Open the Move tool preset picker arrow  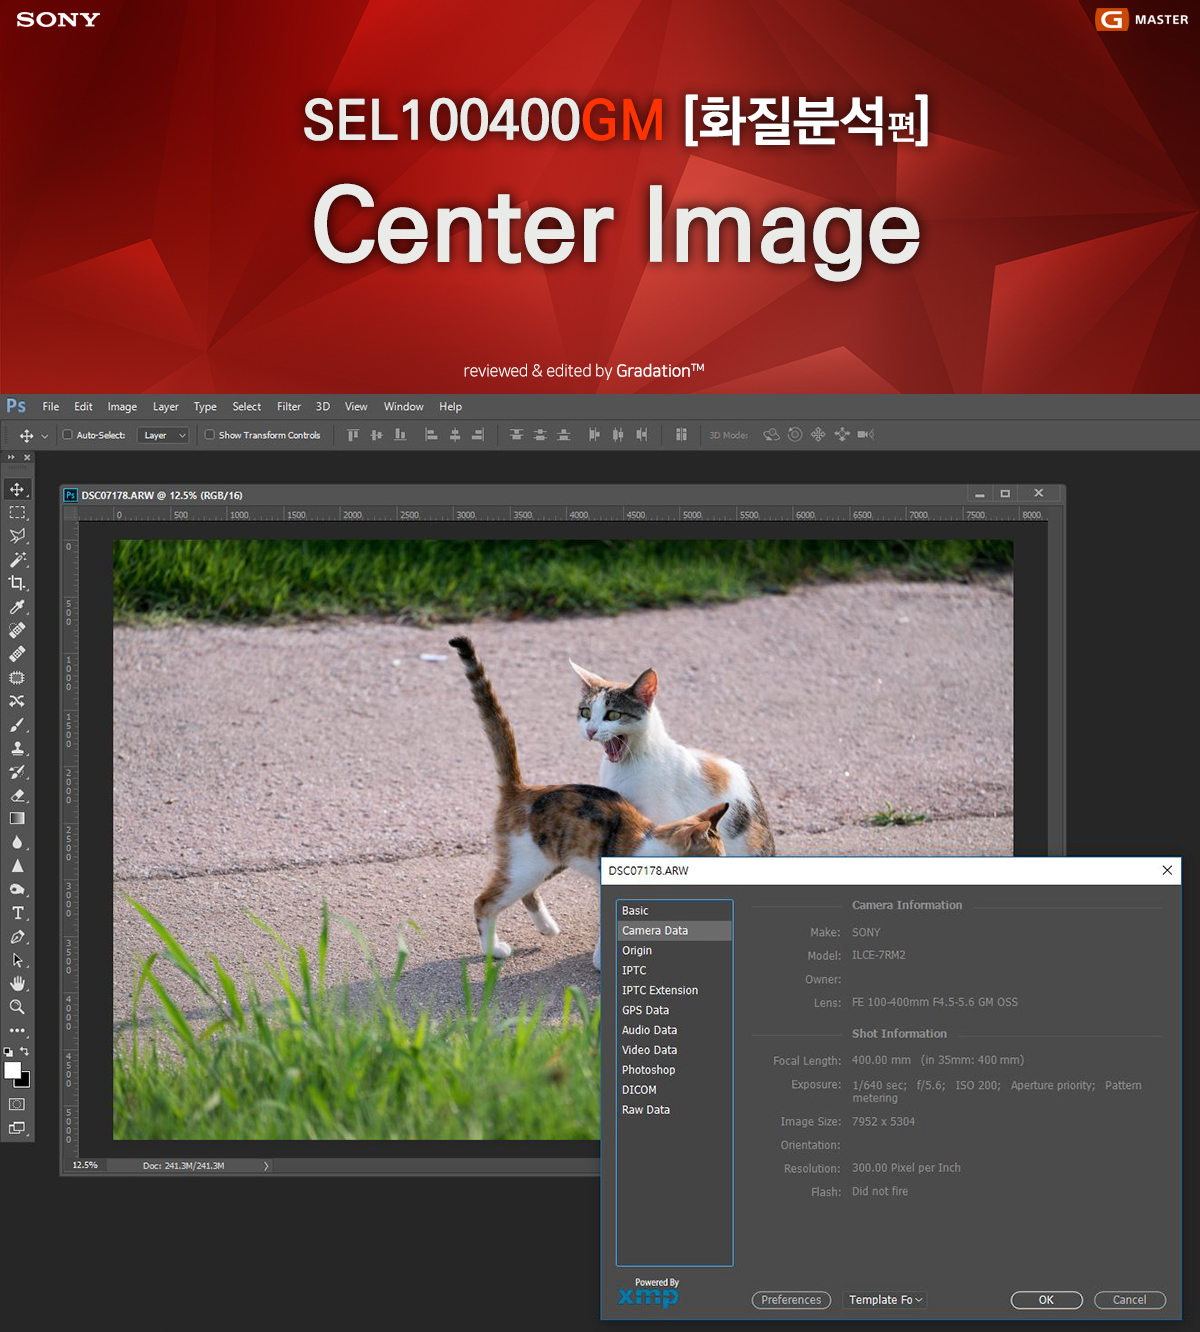[44, 436]
